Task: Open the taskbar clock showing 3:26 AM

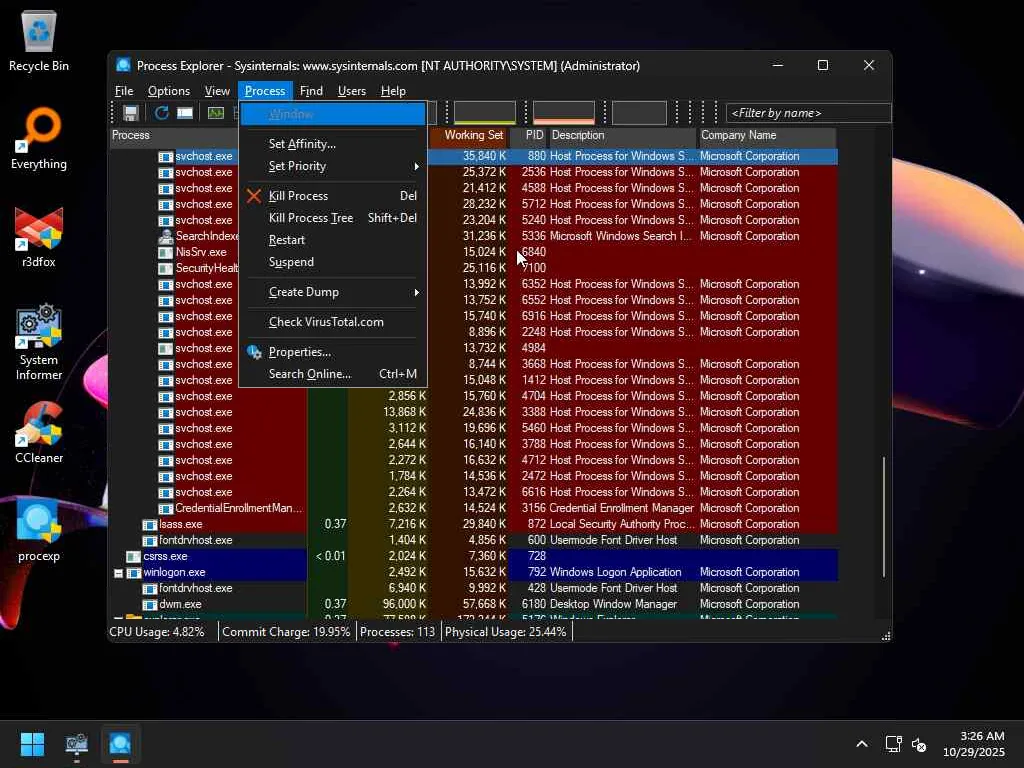Action: coord(974,744)
